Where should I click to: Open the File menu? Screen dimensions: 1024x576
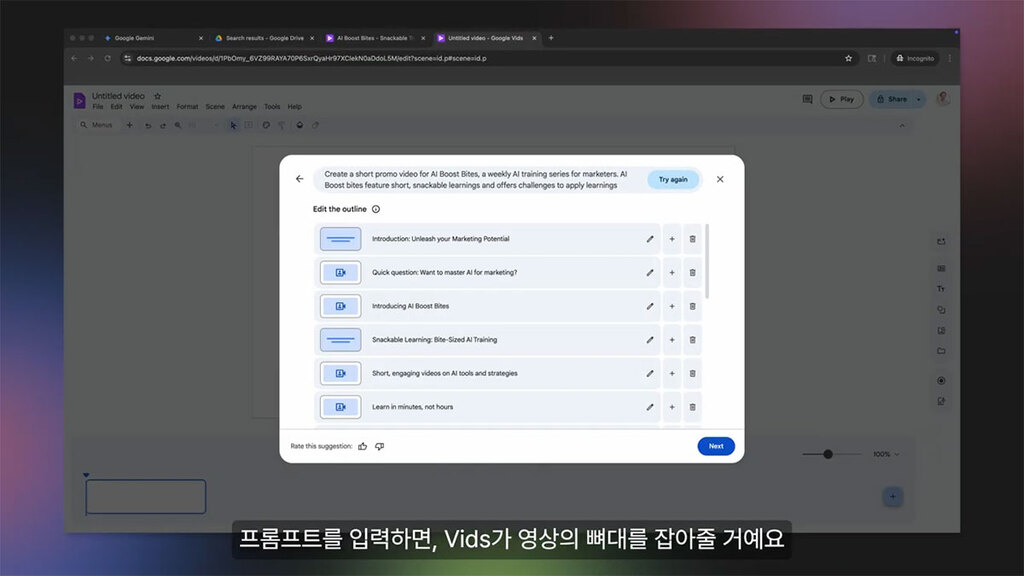click(x=98, y=106)
